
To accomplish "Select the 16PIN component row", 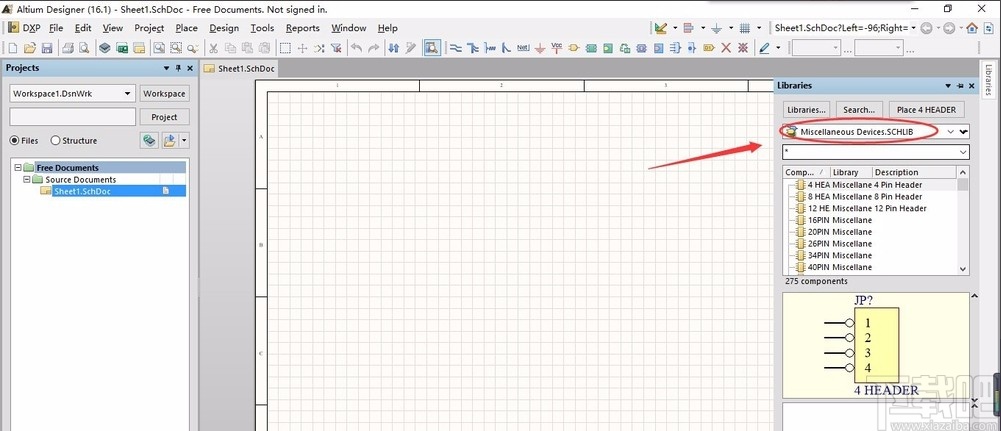I will point(871,220).
